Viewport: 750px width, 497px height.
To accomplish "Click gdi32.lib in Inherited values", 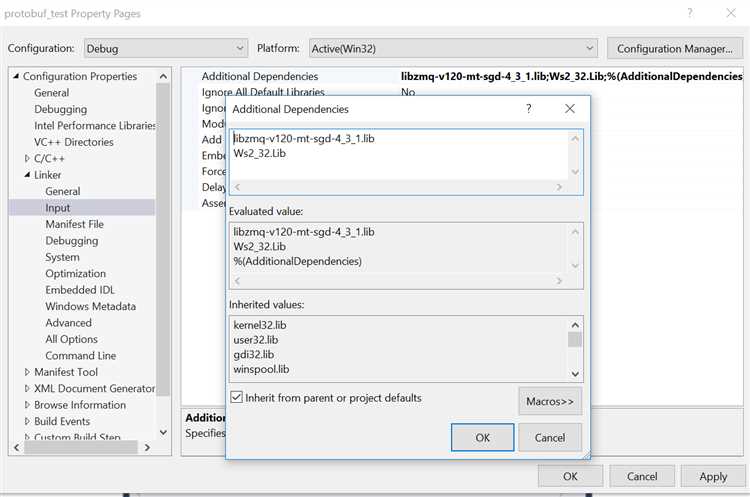I will pyautogui.click(x=254, y=355).
